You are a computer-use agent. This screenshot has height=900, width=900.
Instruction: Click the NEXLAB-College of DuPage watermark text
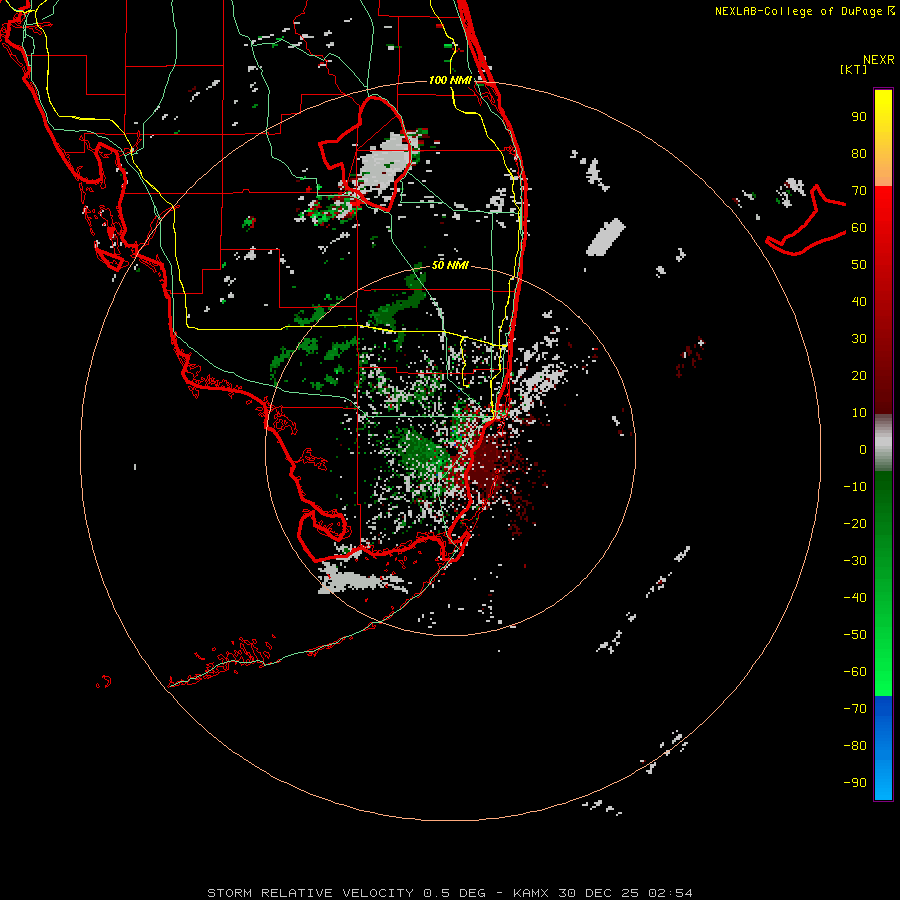pos(804,11)
